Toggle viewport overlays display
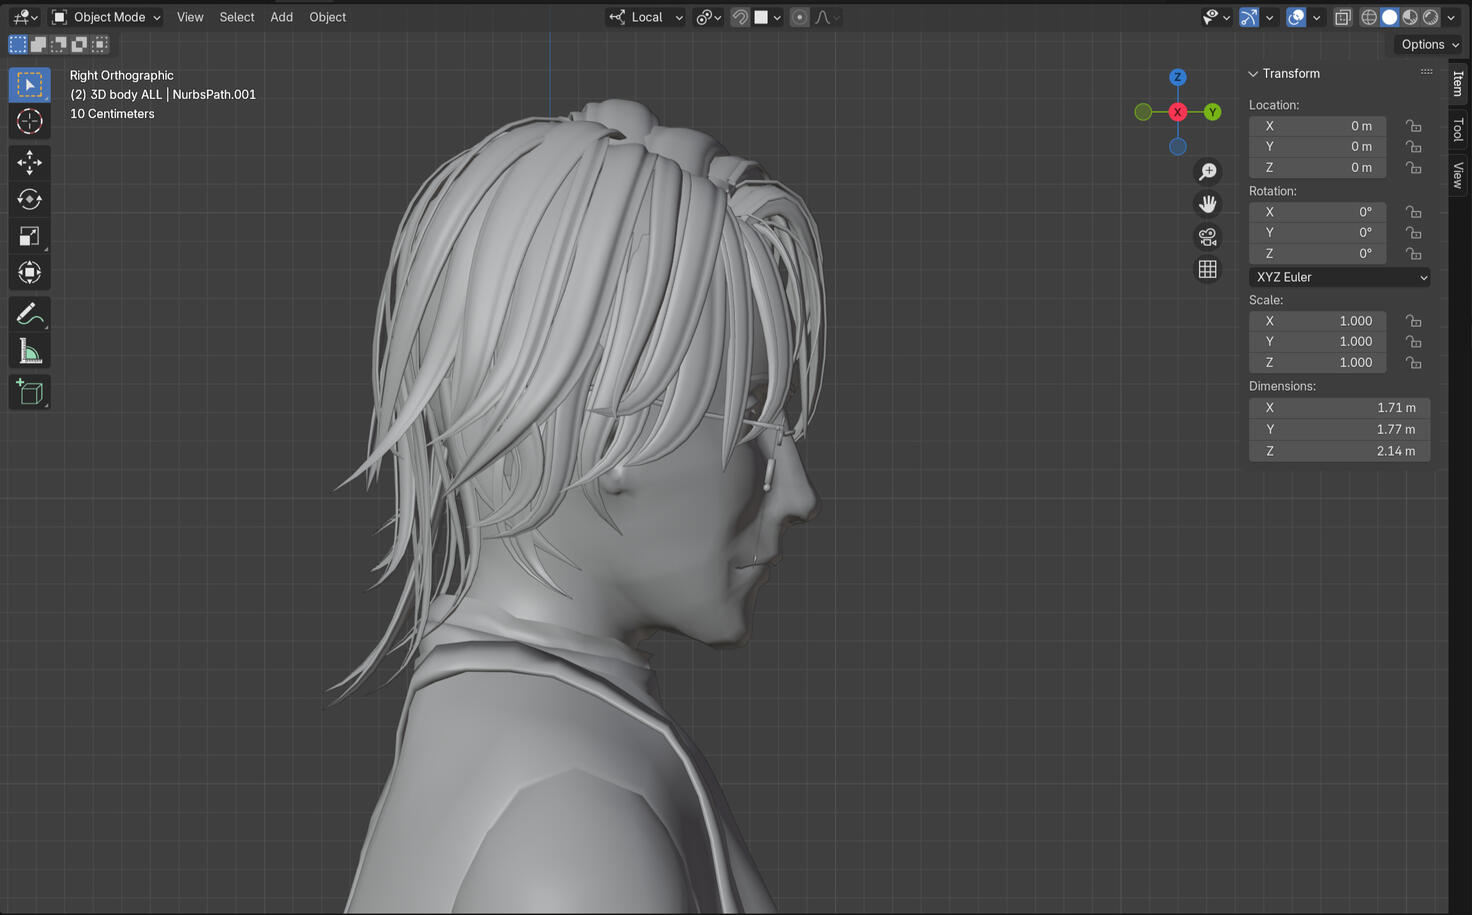The image size is (1472, 915). 1296,17
